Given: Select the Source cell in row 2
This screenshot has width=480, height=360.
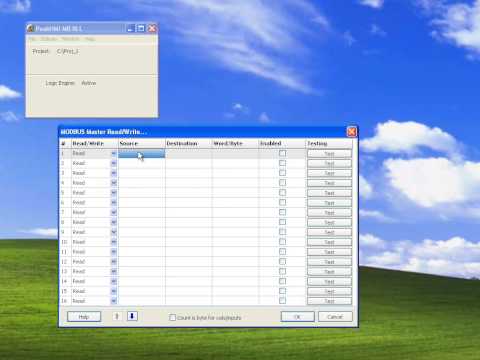Looking at the screenshot, I should pos(142,163).
